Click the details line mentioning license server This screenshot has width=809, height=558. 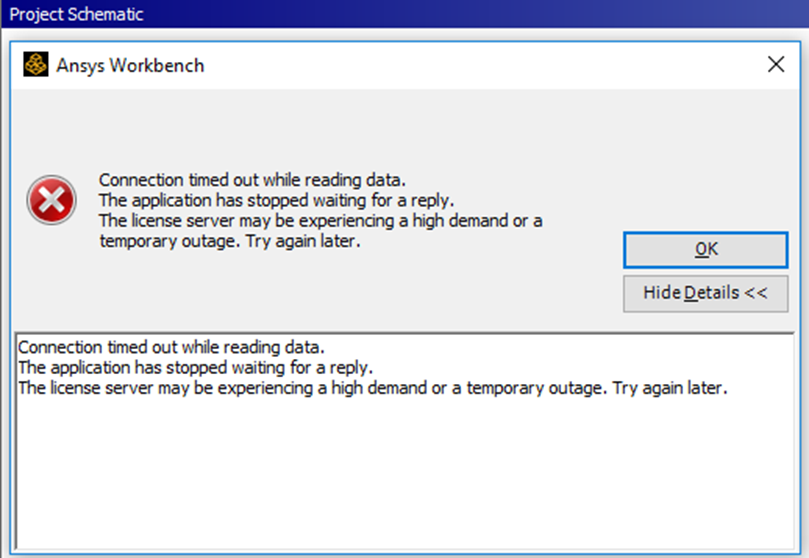point(373,388)
